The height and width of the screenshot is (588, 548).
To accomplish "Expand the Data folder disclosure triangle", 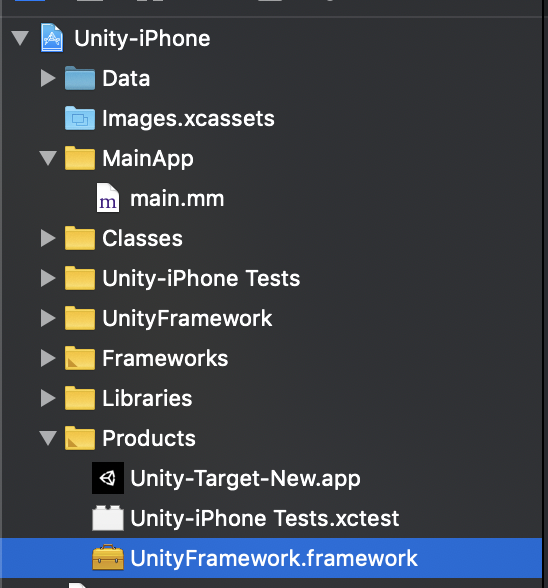I will tap(48, 78).
